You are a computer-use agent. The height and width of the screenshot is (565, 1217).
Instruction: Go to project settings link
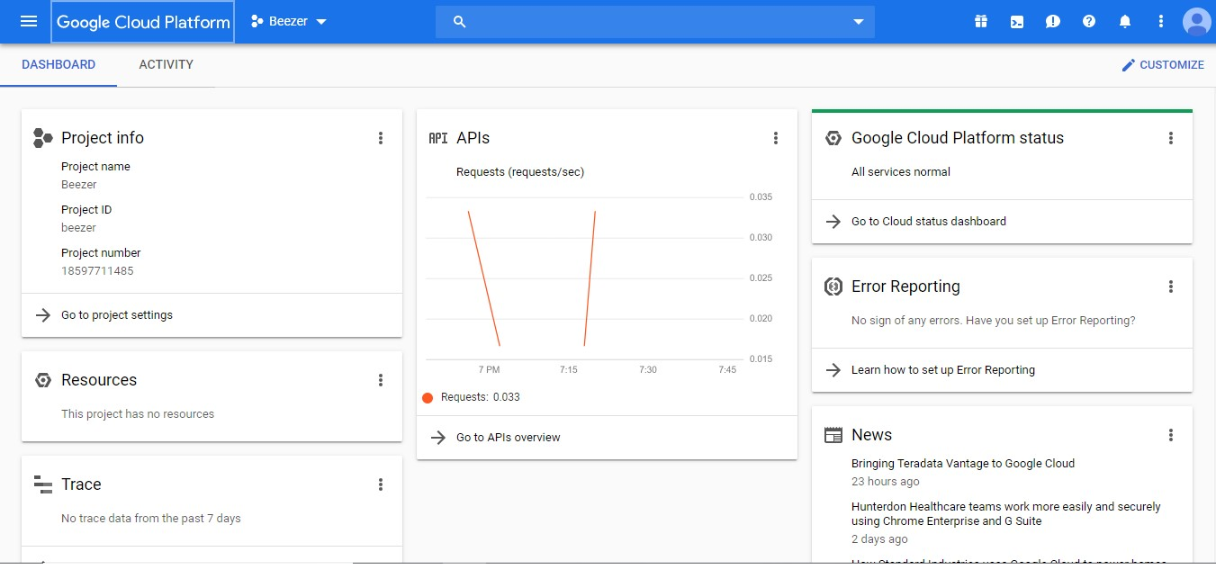(x=116, y=315)
